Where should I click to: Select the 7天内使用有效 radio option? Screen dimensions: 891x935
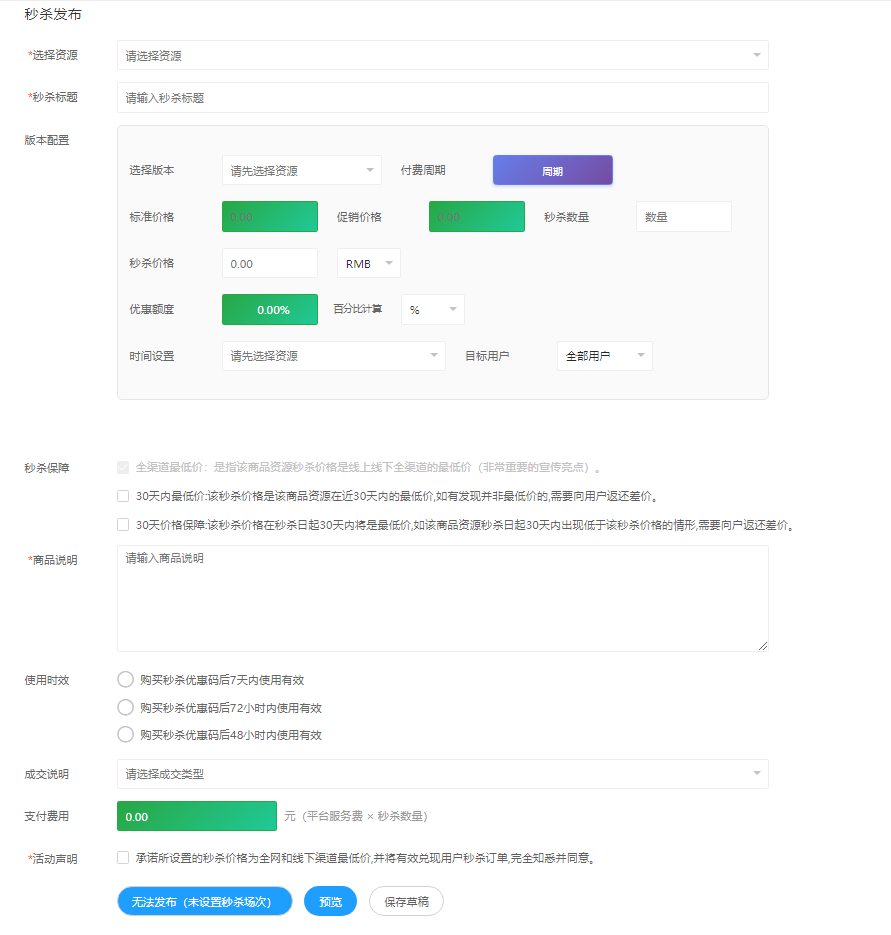(126, 680)
